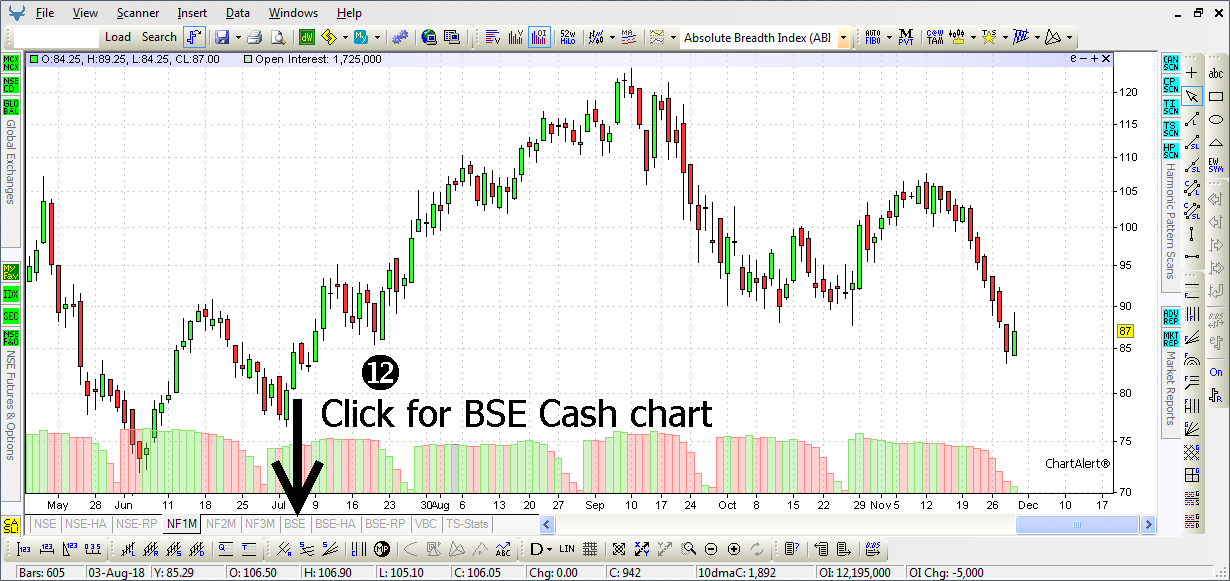
Task: Open the MCX NCX exchange panel icon
Action: click(11, 62)
